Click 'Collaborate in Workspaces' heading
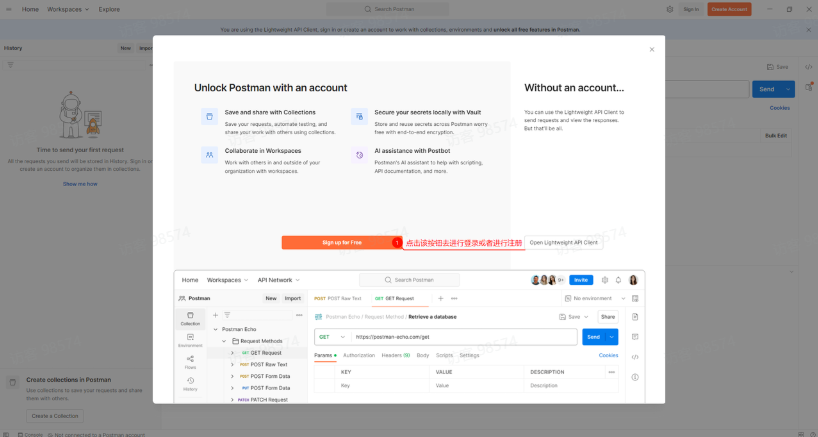 (263, 151)
